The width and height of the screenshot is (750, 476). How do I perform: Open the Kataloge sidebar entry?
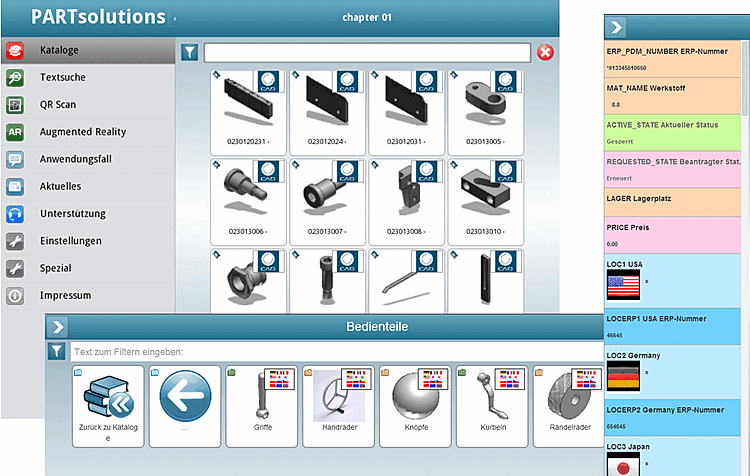coord(88,50)
